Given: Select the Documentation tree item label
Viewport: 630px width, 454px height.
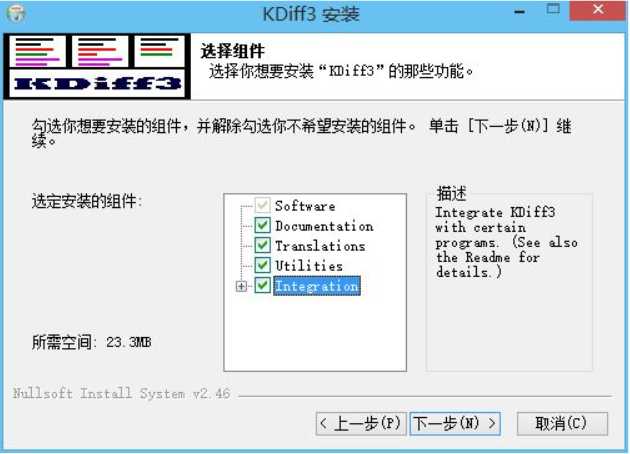Looking at the screenshot, I should (x=324, y=226).
